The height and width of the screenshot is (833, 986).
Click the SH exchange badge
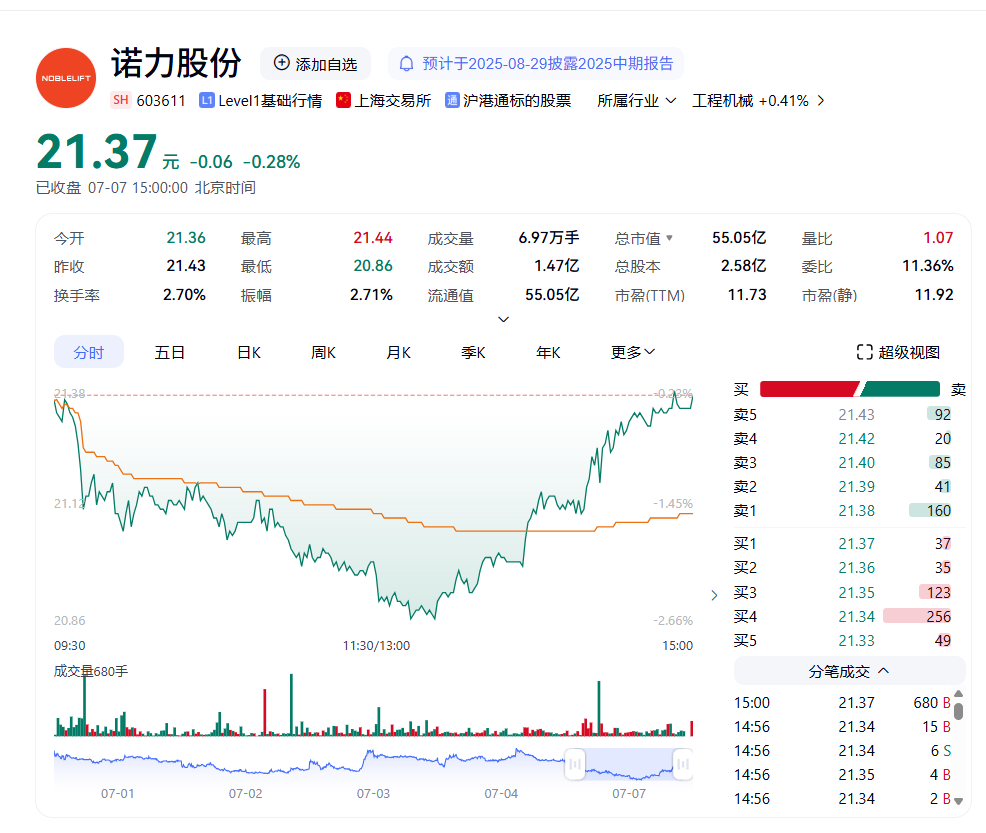click(121, 100)
